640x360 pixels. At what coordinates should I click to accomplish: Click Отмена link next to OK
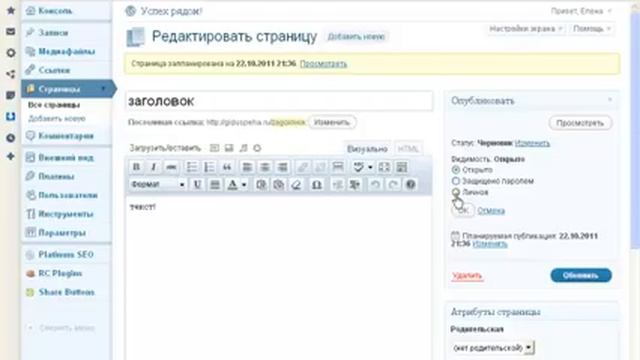[x=491, y=211]
